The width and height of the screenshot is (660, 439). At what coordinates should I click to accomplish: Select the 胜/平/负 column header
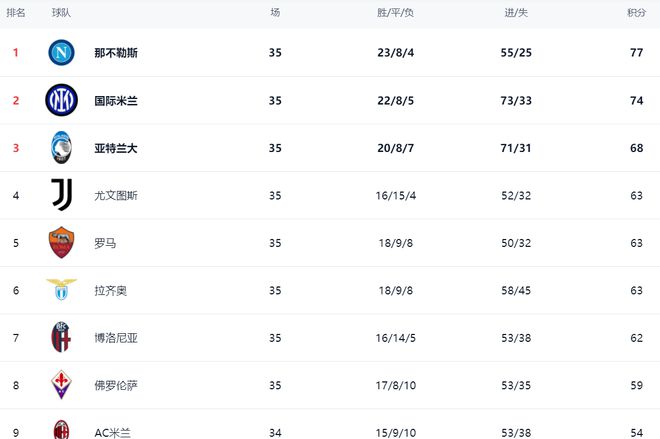tap(395, 13)
